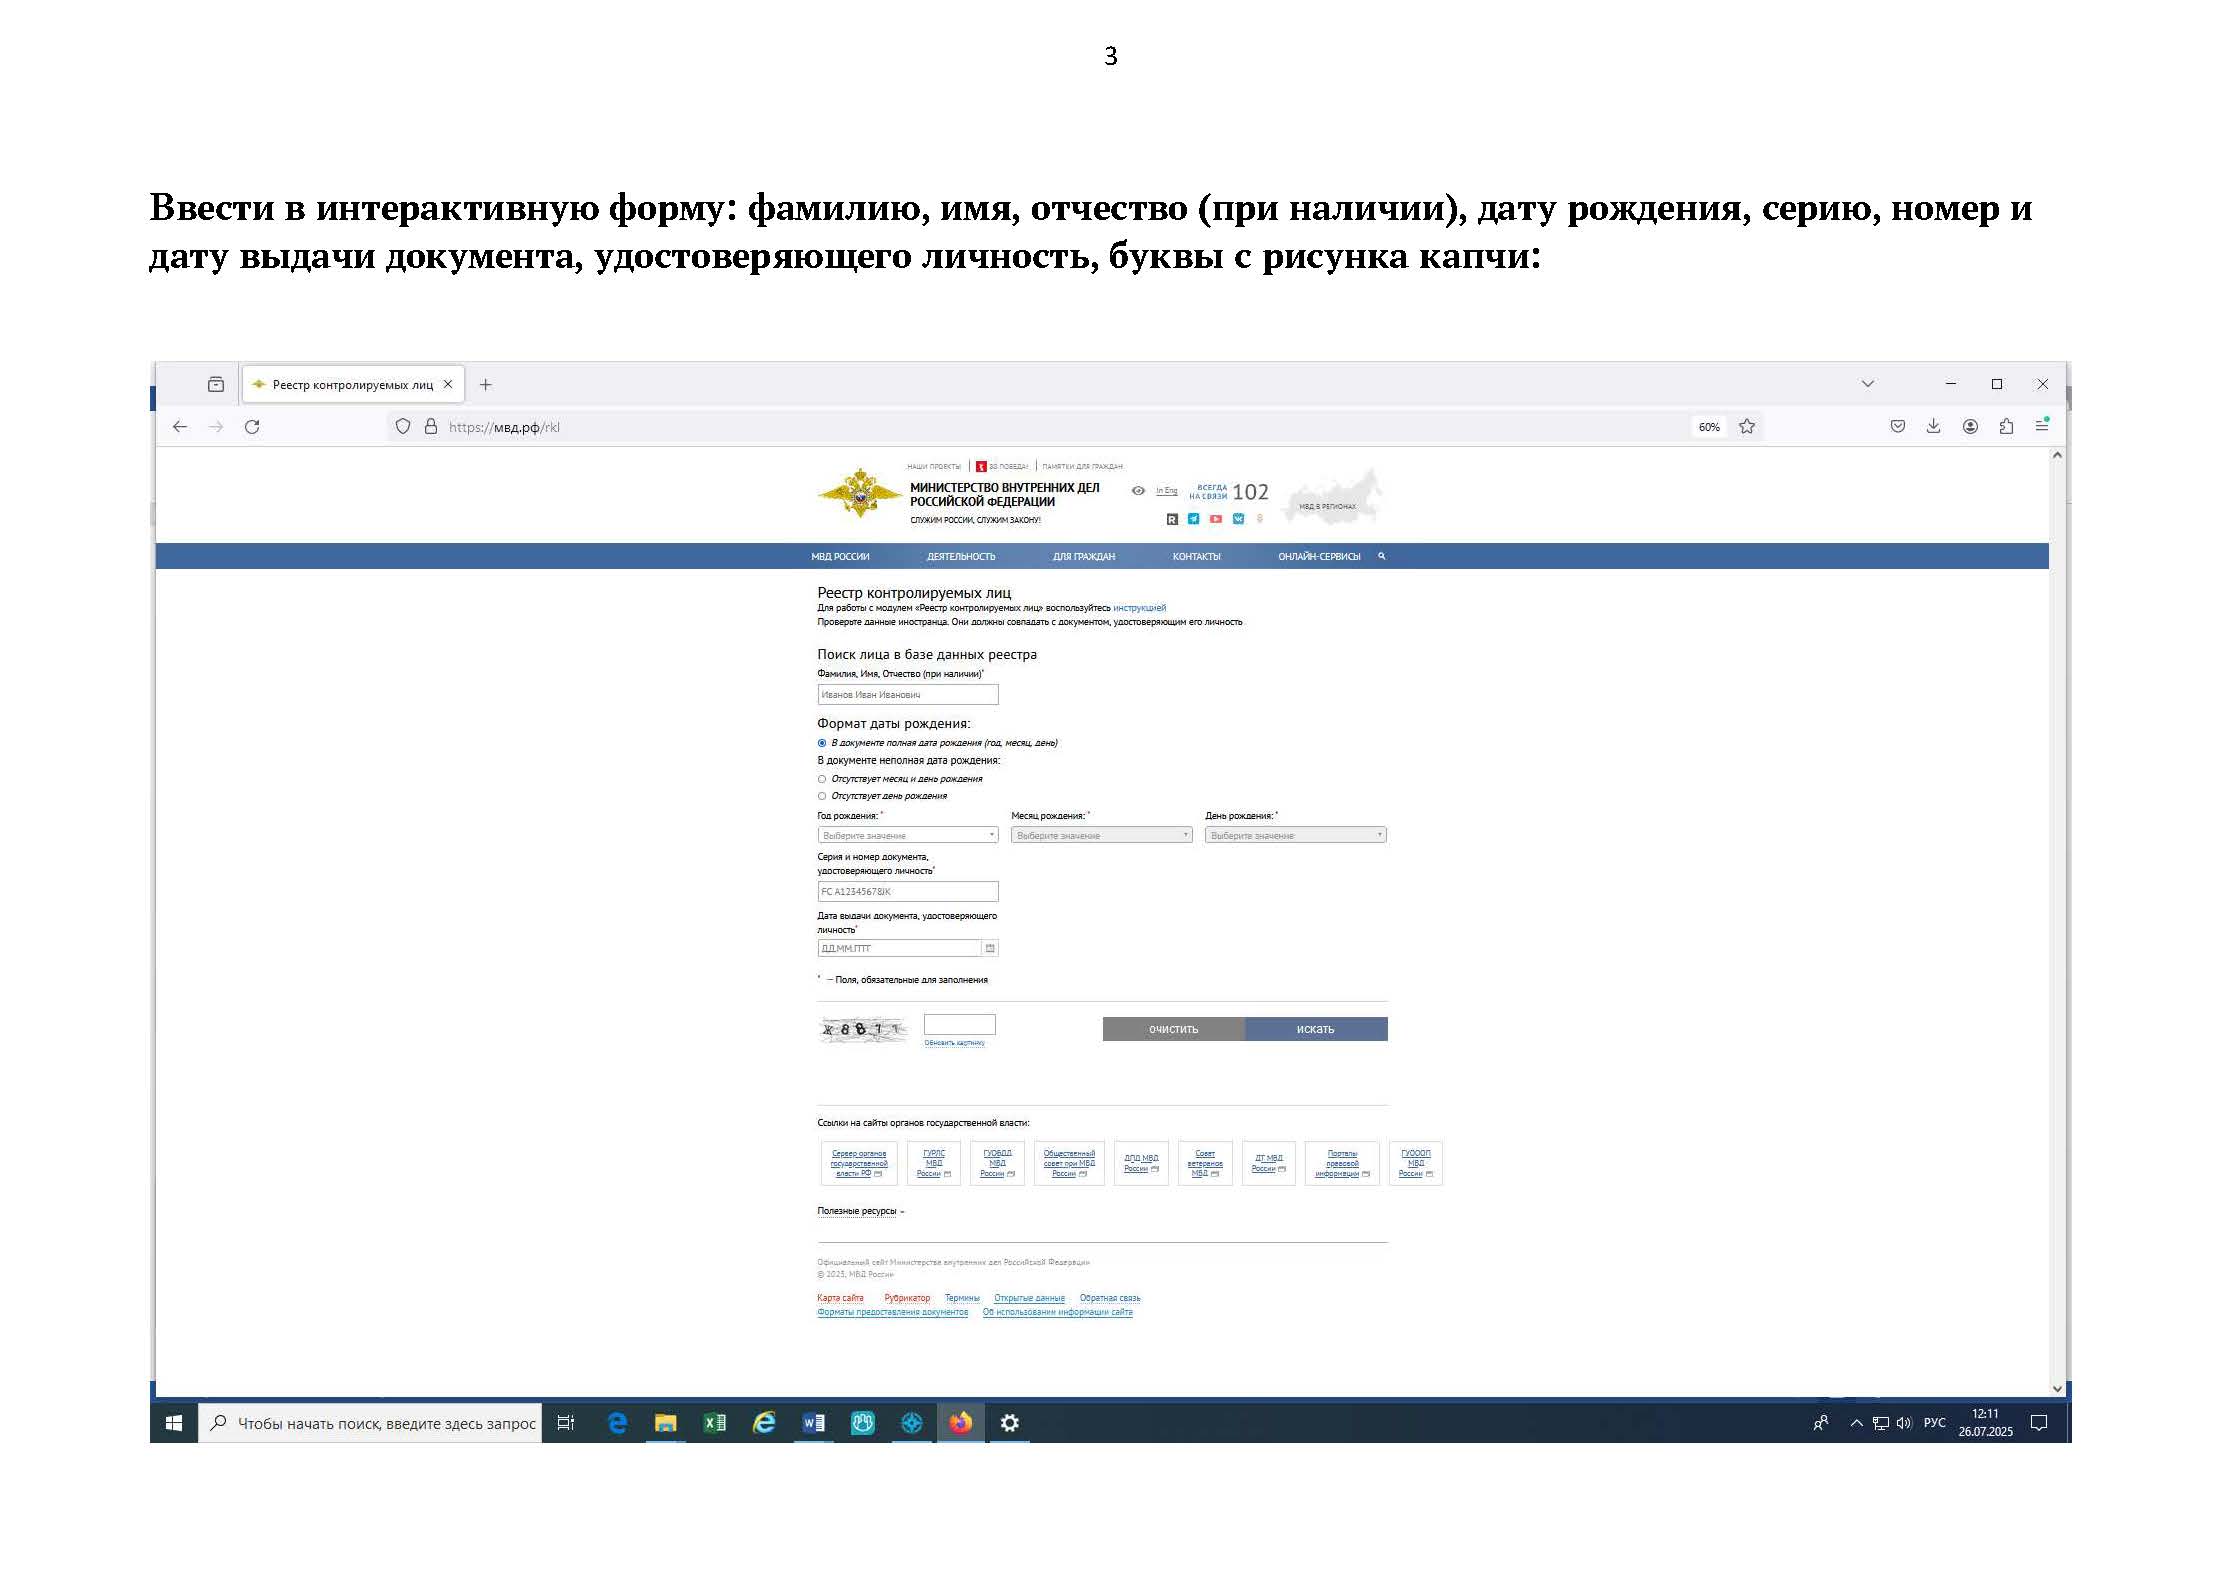The image size is (2222, 1571).
Task: Open the ОНЛАЙН-СЕРВИСЫ menu item
Action: click(x=1318, y=557)
